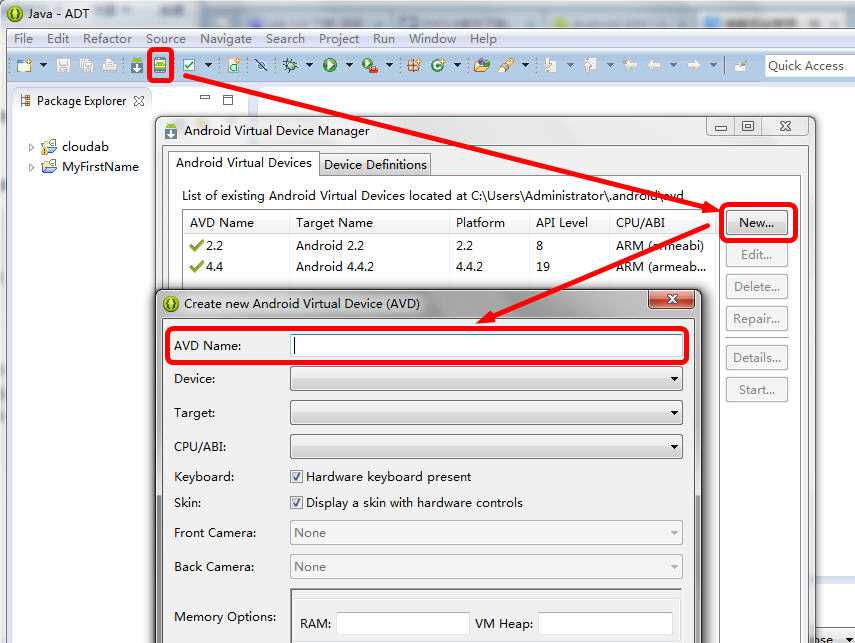Click the Delete... button

coord(756,286)
